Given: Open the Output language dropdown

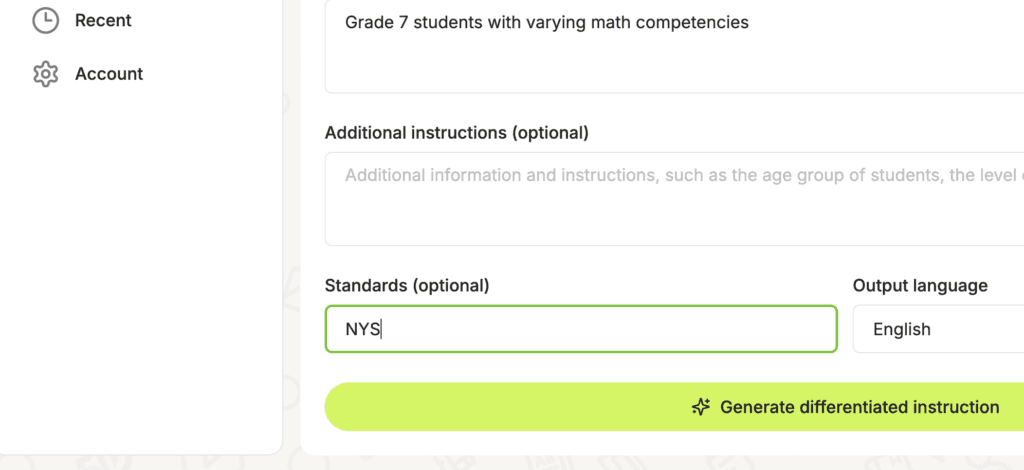Looking at the screenshot, I should click(938, 329).
